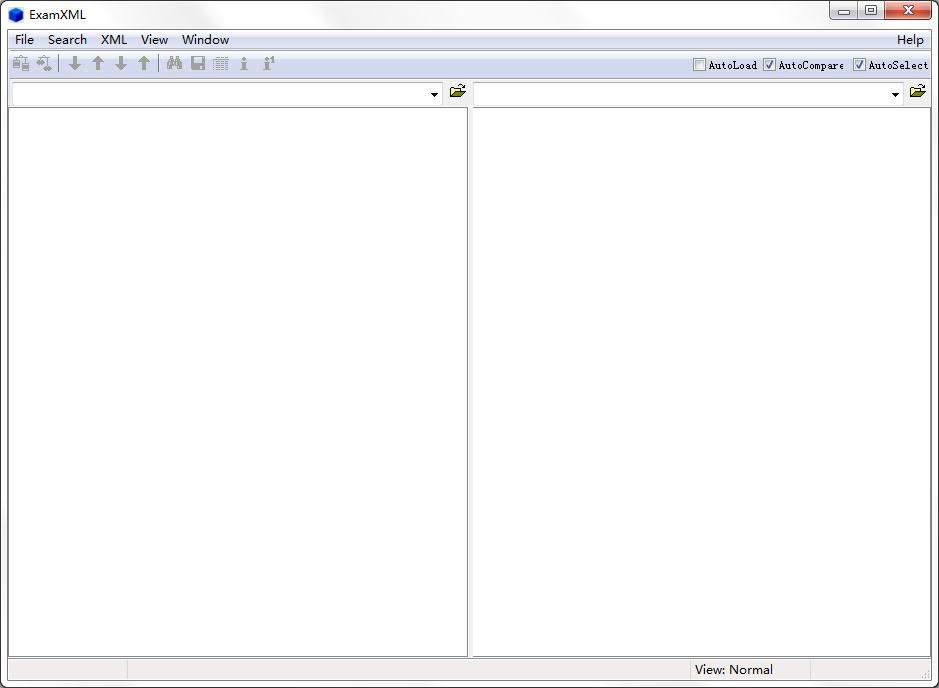
Task: Open the XML menu
Action: 113,39
